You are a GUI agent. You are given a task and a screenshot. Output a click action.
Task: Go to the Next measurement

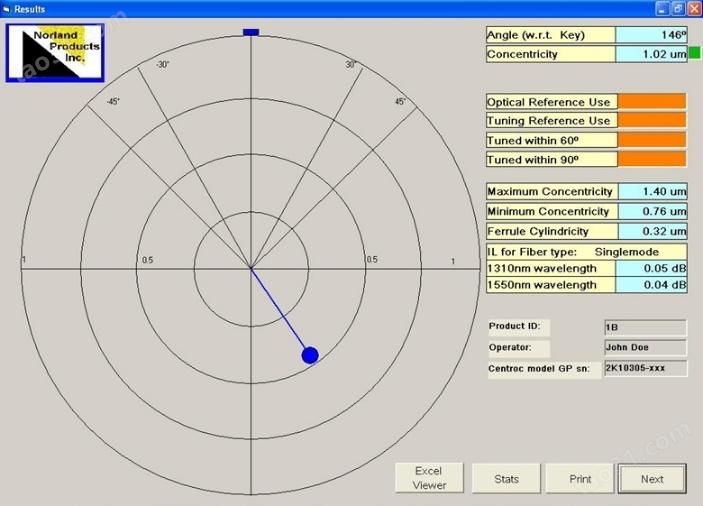click(652, 479)
